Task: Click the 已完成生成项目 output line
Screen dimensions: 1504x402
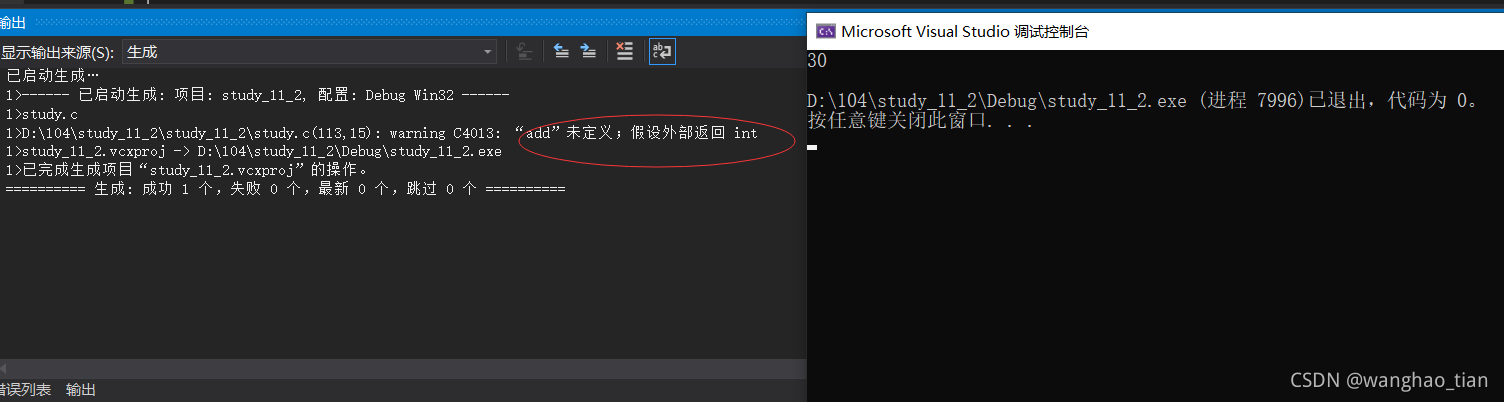Action: (x=187, y=170)
